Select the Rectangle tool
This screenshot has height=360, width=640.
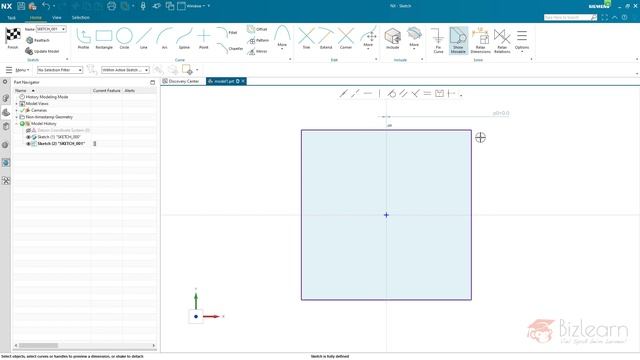click(x=104, y=38)
